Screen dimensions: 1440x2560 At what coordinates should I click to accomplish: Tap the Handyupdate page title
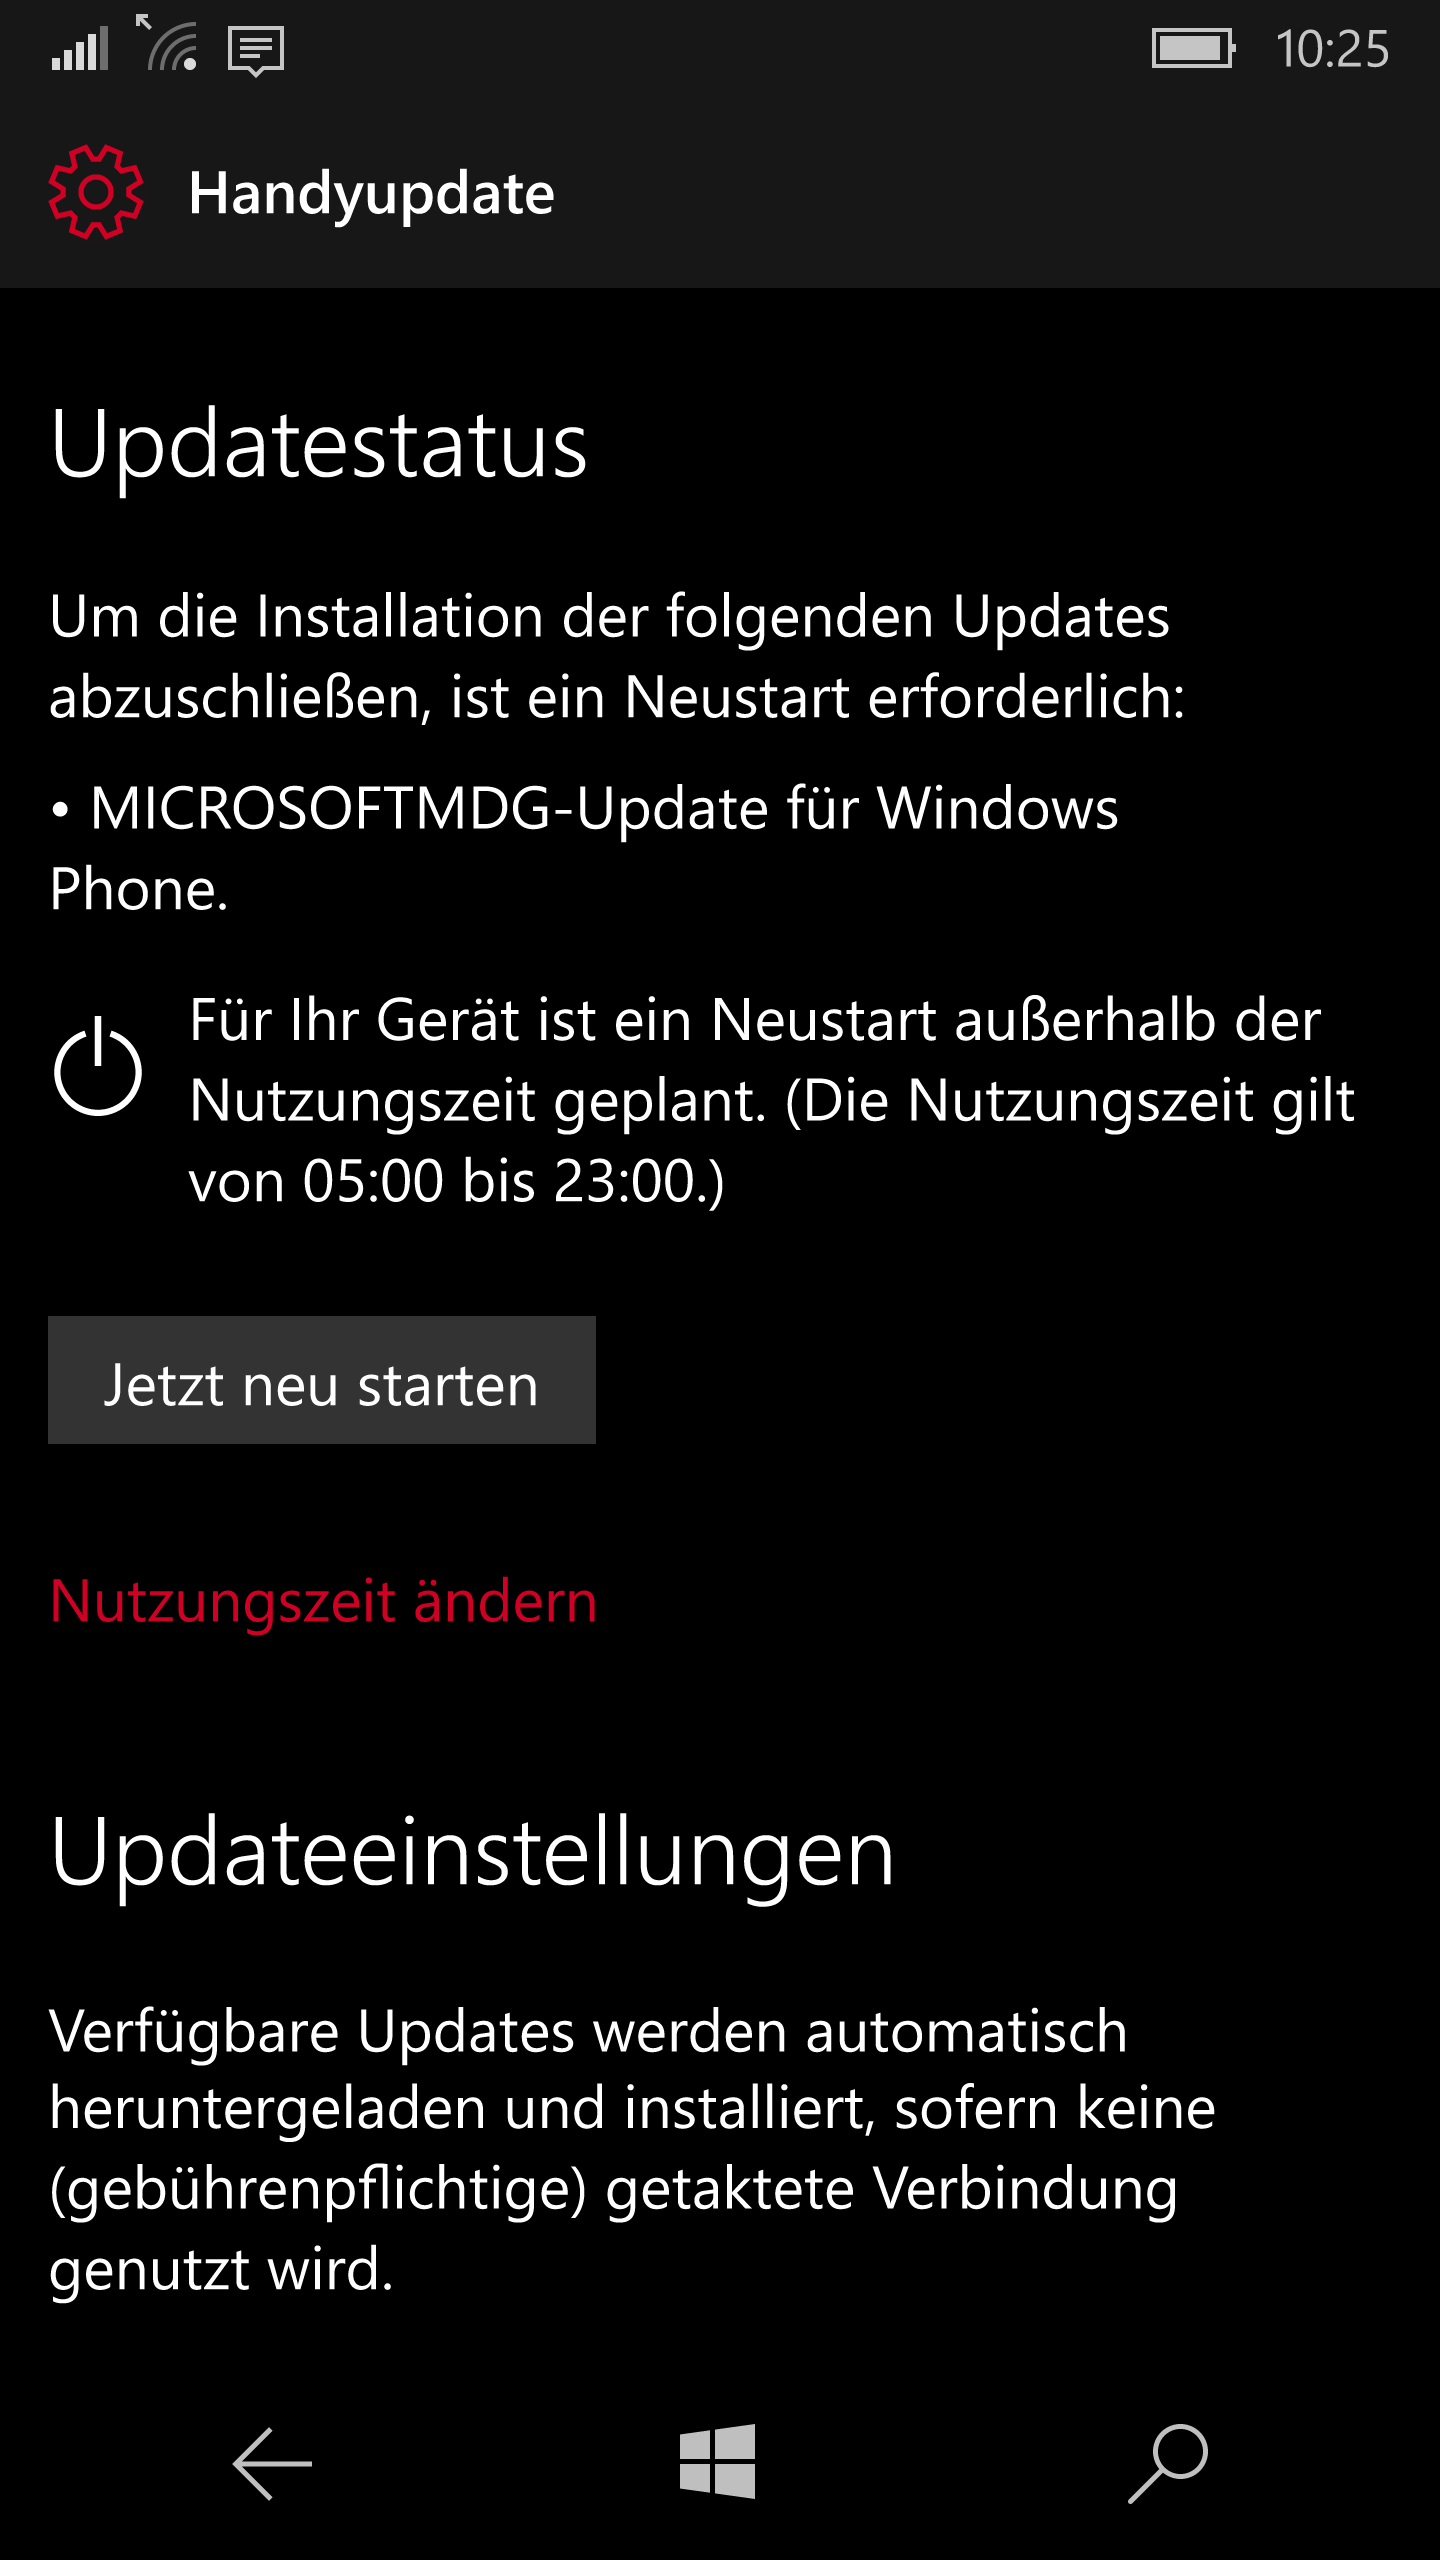tap(371, 194)
